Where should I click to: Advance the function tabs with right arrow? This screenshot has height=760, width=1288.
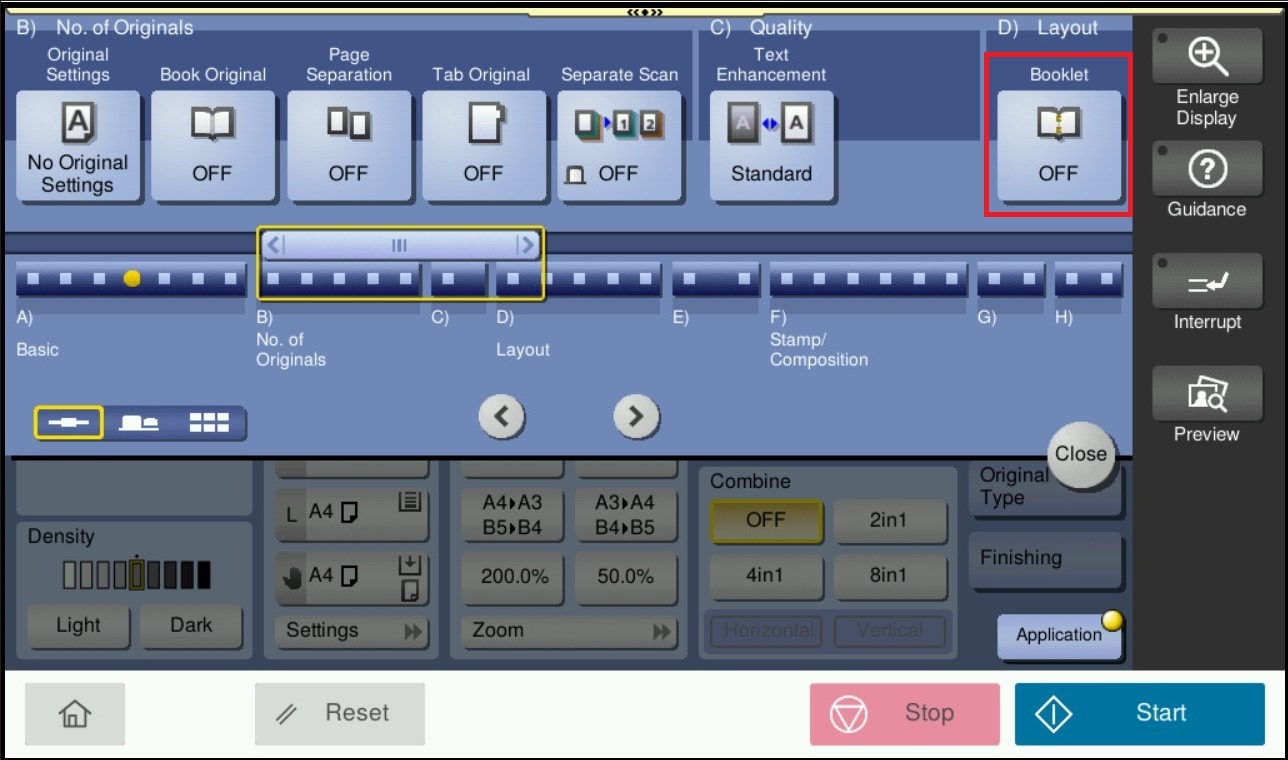(x=637, y=417)
